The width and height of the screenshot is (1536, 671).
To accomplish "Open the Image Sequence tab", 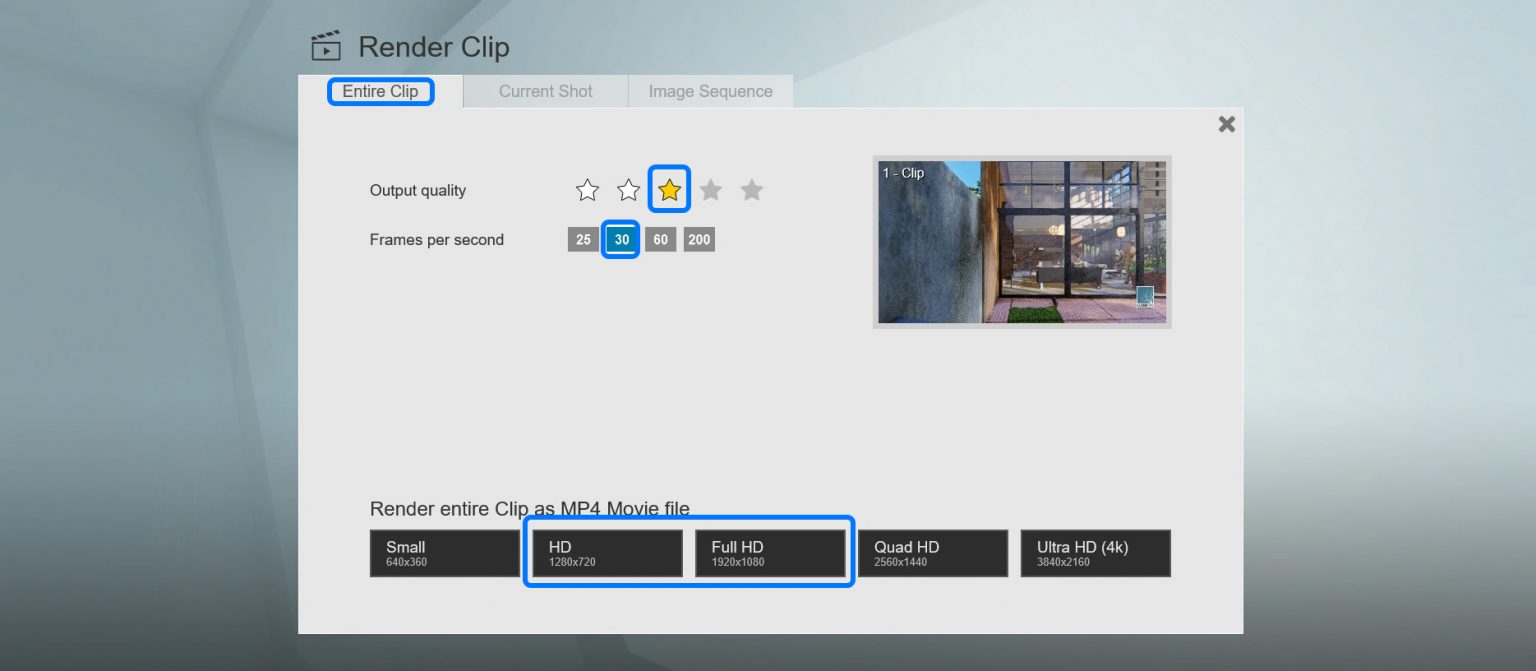I will pyautogui.click(x=710, y=91).
